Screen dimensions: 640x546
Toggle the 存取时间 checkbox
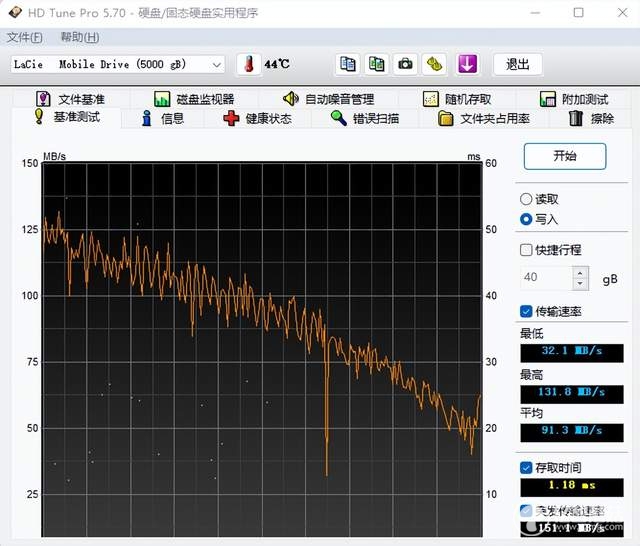tap(526, 468)
